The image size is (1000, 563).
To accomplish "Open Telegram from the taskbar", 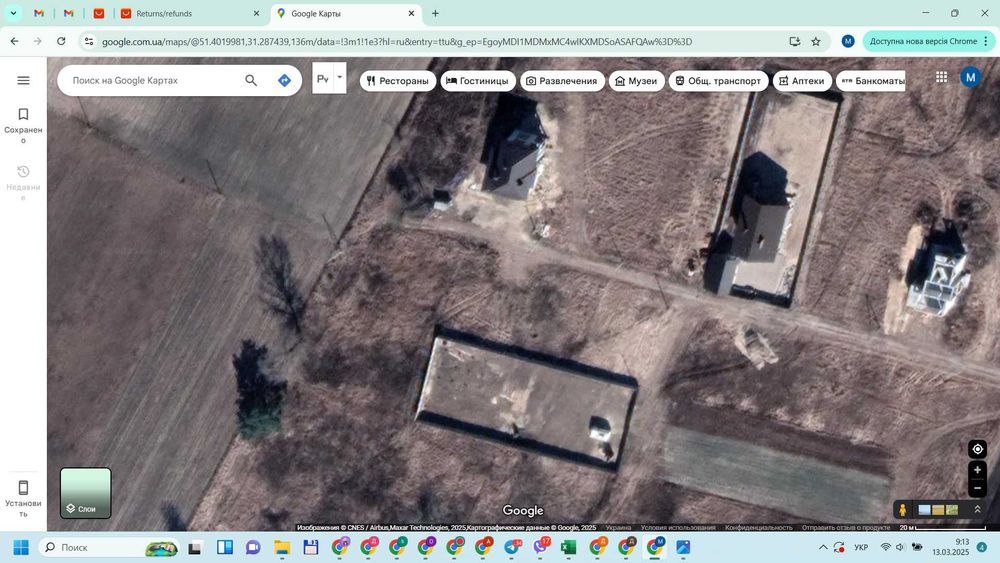I will 513,547.
